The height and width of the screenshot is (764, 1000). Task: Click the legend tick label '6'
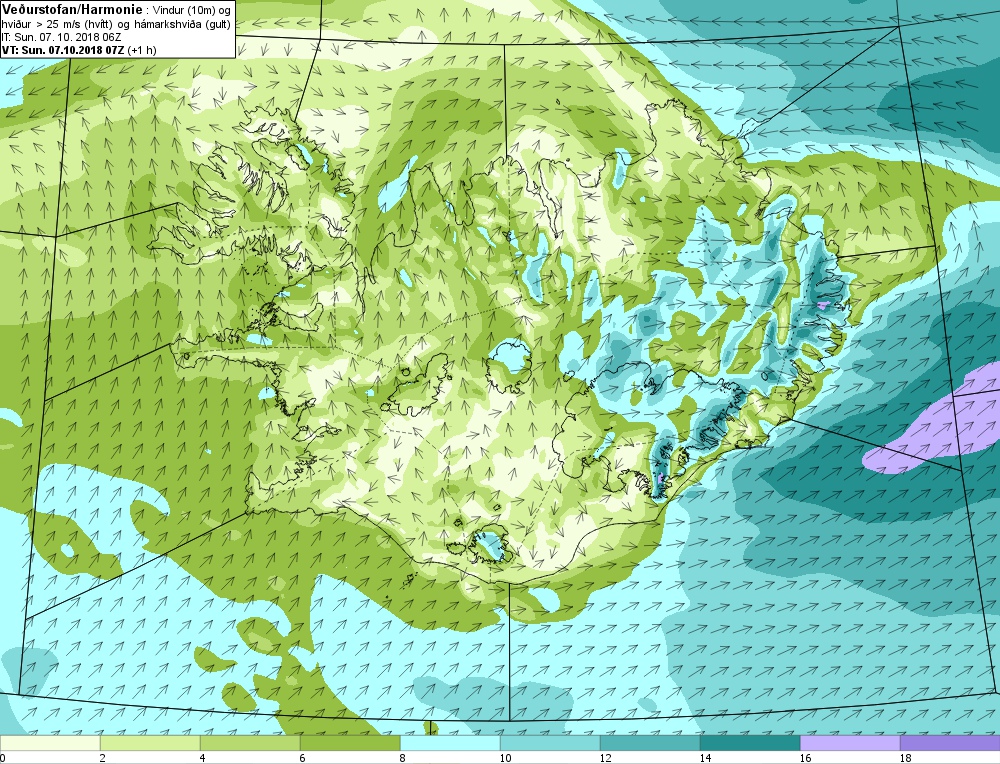coord(302,758)
